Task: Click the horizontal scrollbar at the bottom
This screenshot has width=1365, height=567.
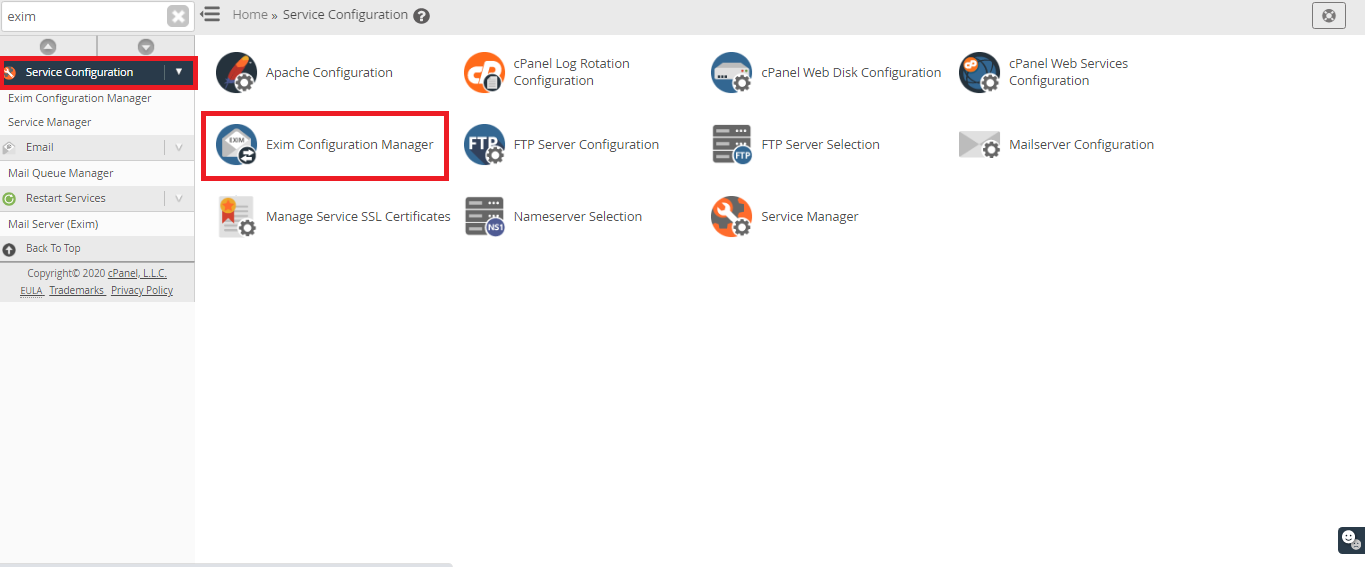Action: click(226, 564)
